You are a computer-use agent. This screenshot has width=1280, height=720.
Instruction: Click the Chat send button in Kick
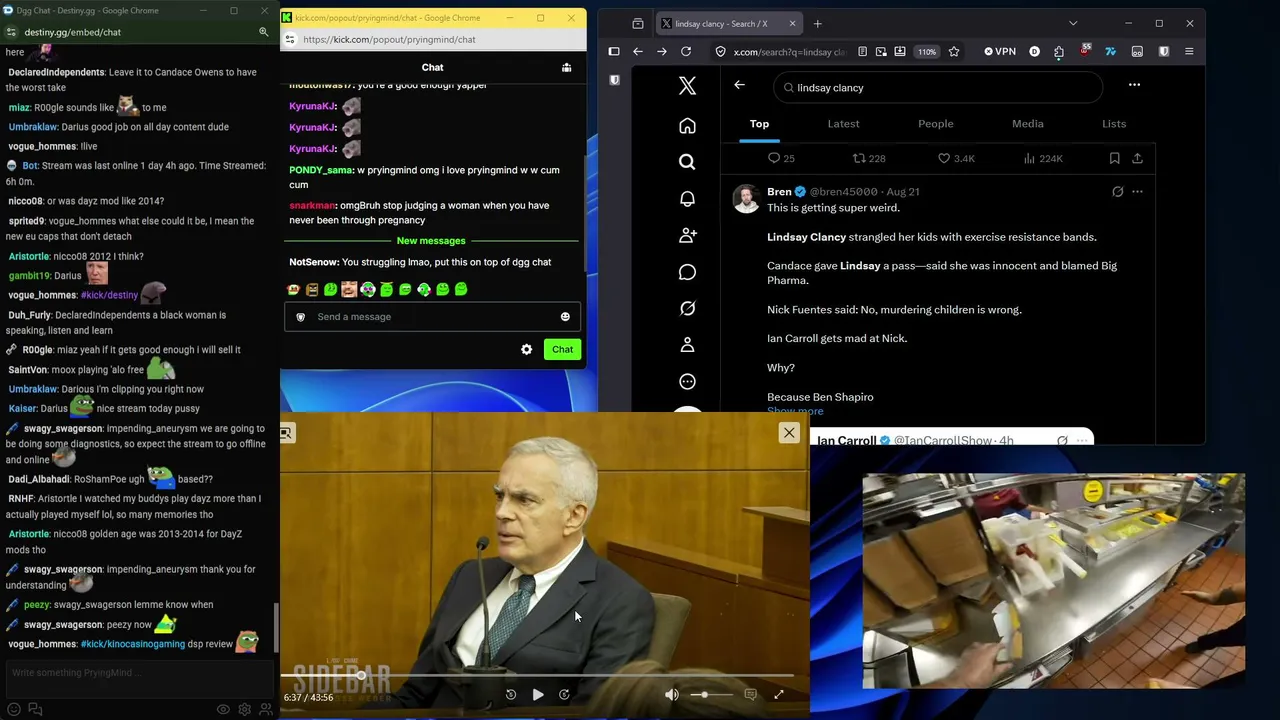[x=562, y=349]
